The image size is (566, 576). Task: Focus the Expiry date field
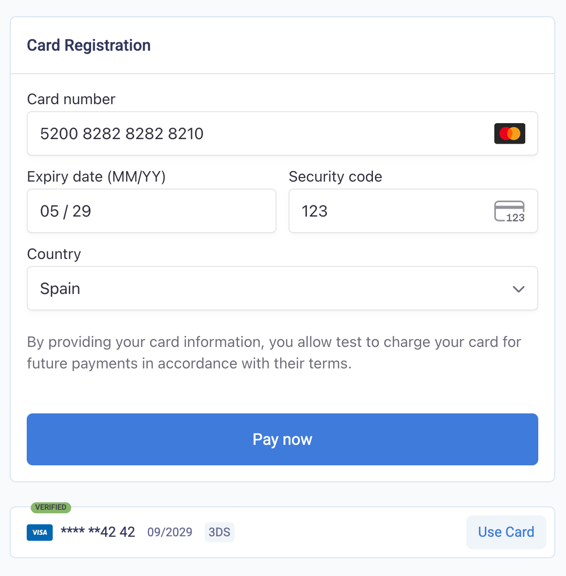coord(151,211)
